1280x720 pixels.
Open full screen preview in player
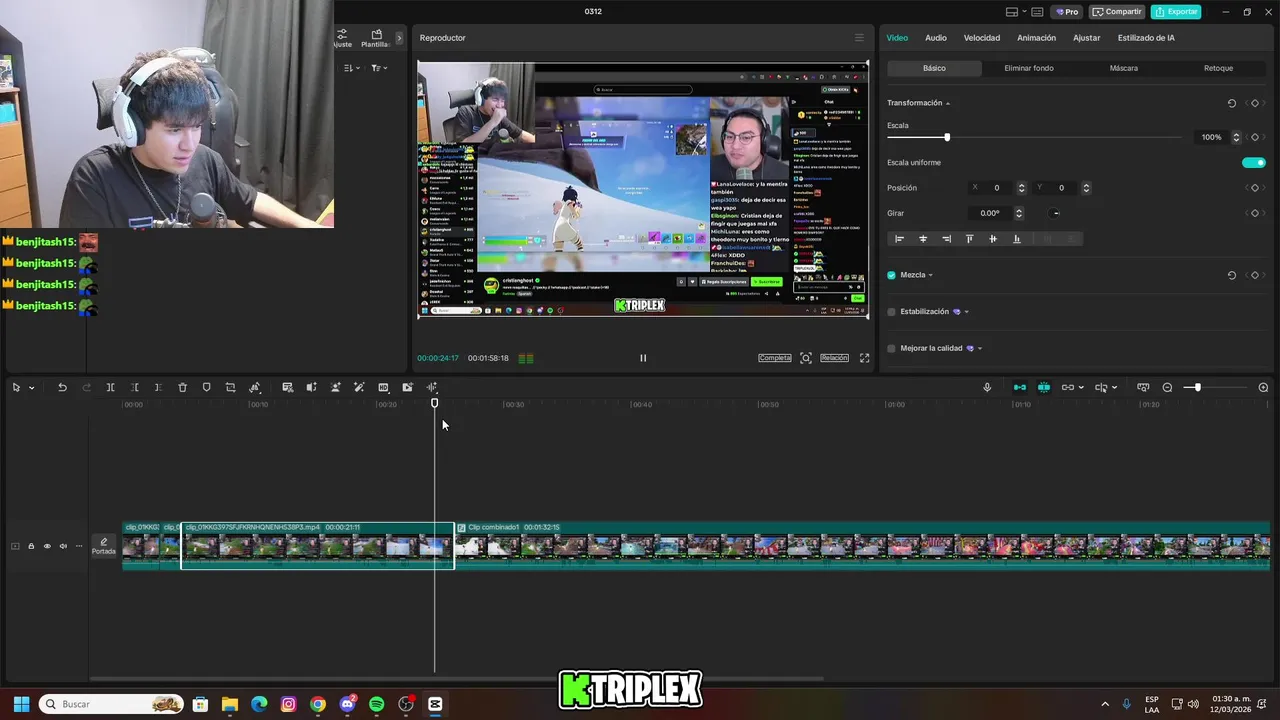click(x=864, y=358)
